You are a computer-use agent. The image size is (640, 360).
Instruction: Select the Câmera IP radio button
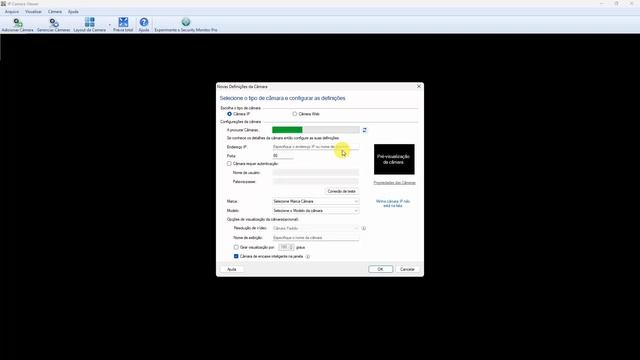pyautogui.click(x=229, y=114)
